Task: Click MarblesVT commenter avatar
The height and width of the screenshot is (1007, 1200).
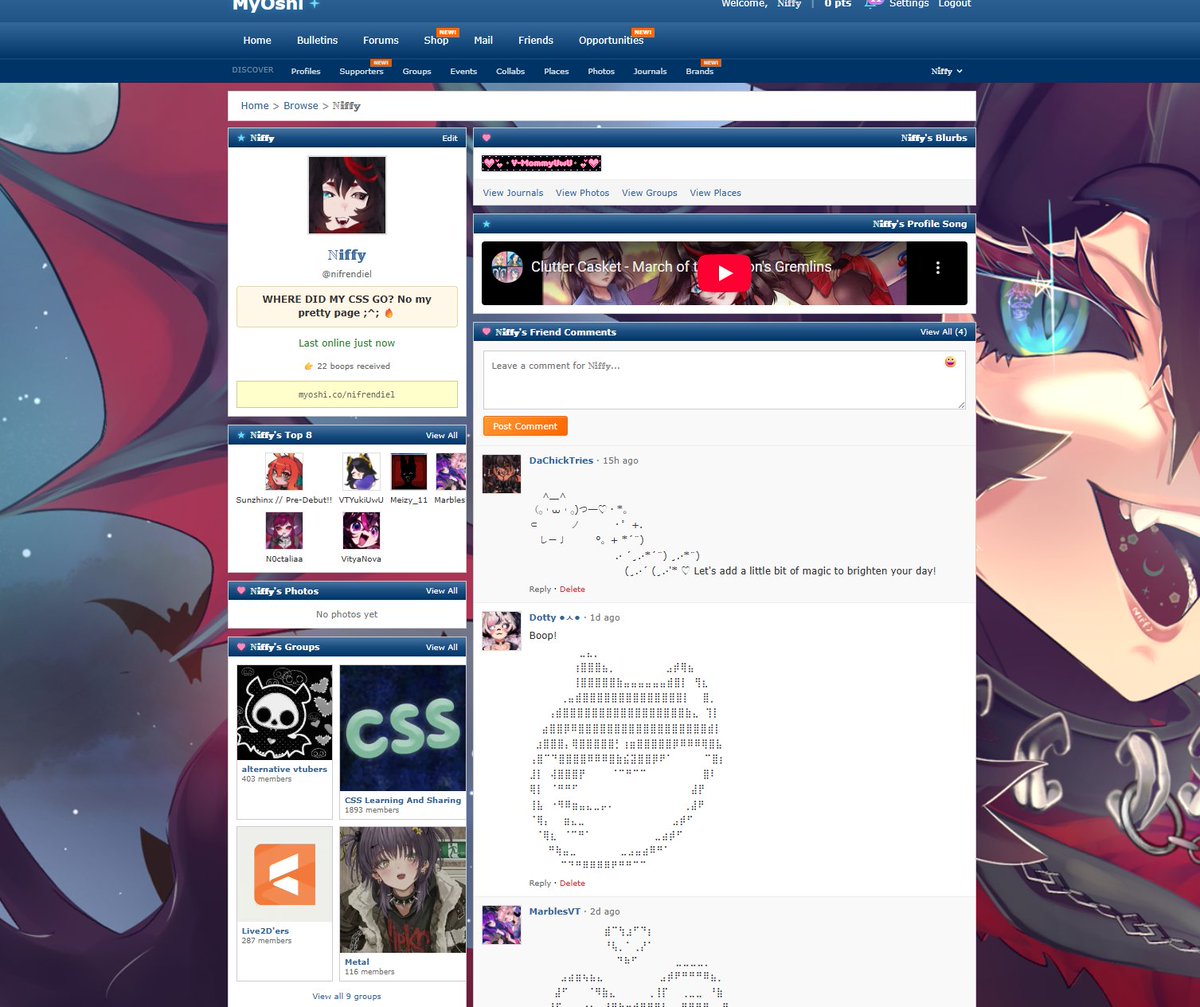Action: (x=502, y=925)
